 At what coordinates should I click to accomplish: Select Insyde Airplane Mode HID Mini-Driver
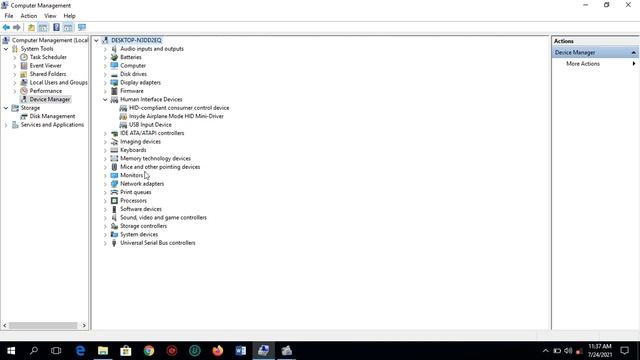tap(176, 116)
